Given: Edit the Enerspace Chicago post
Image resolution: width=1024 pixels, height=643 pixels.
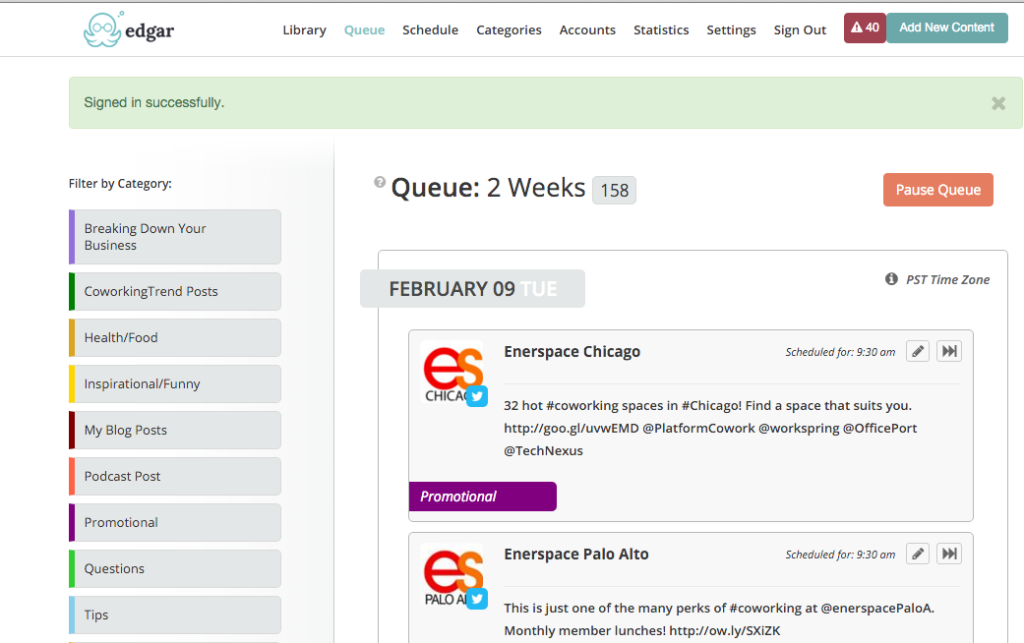Looking at the screenshot, I should coord(918,351).
